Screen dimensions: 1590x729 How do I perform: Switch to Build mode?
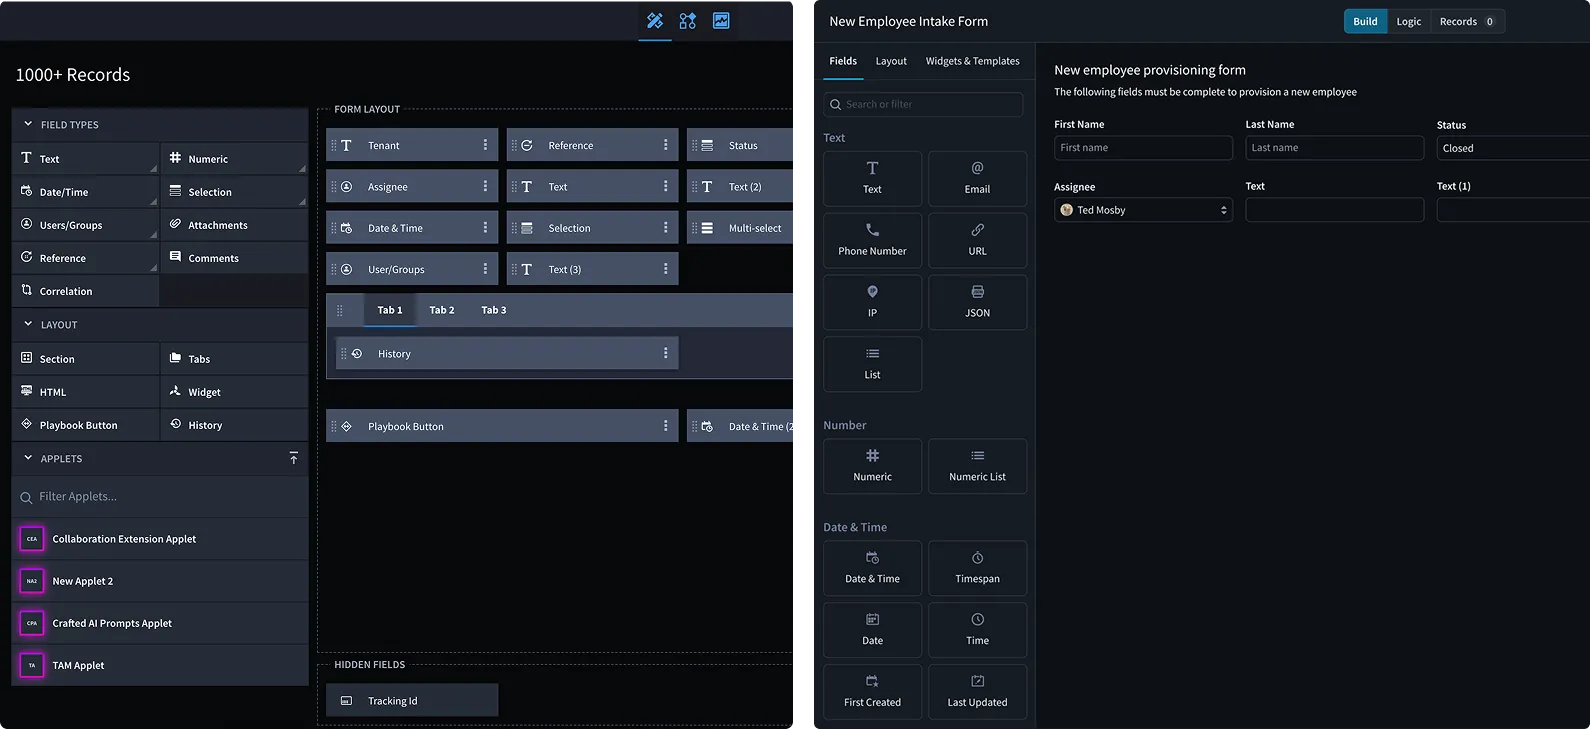pos(1365,21)
